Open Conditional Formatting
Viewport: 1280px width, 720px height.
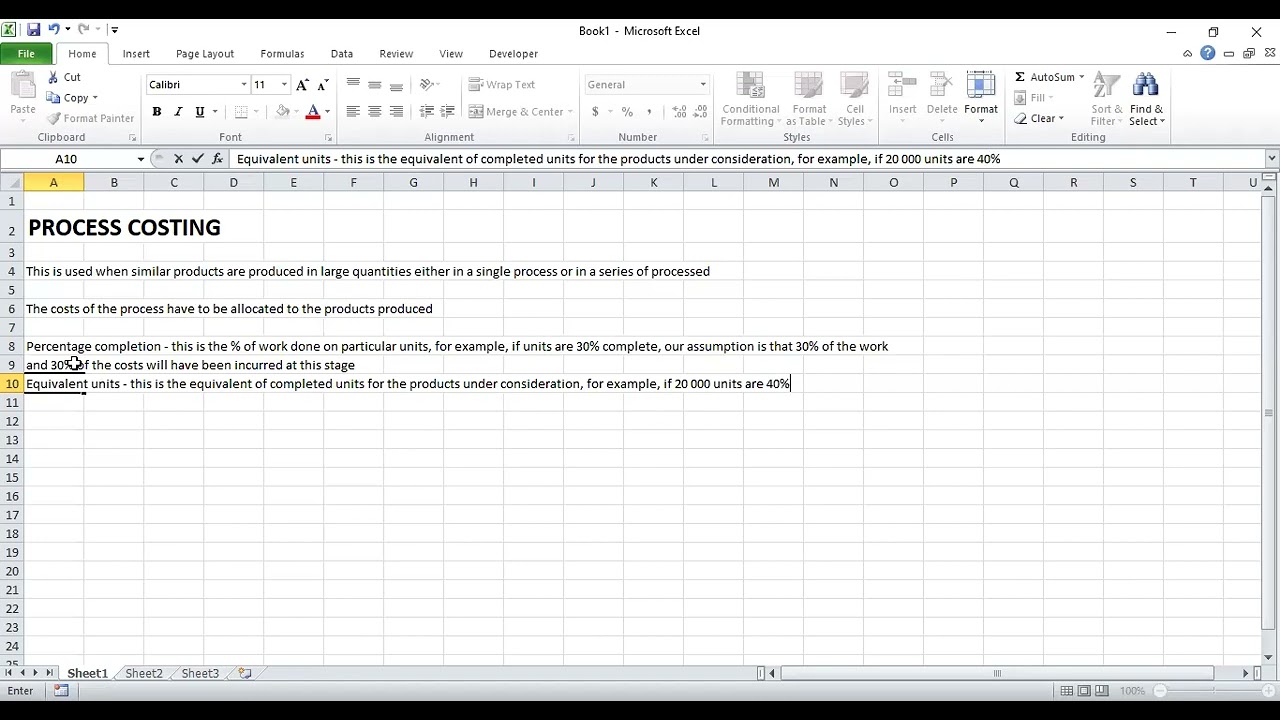pos(751,99)
